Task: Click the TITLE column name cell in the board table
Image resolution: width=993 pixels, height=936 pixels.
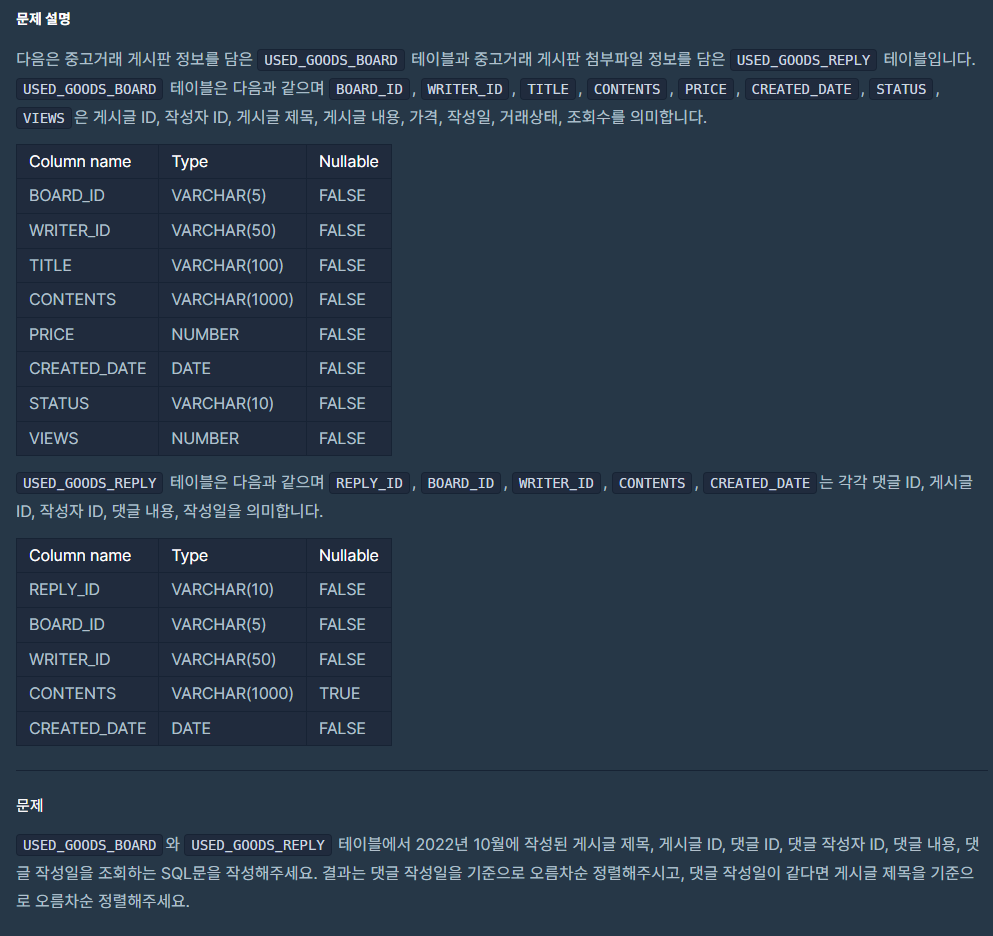Action: (x=87, y=265)
